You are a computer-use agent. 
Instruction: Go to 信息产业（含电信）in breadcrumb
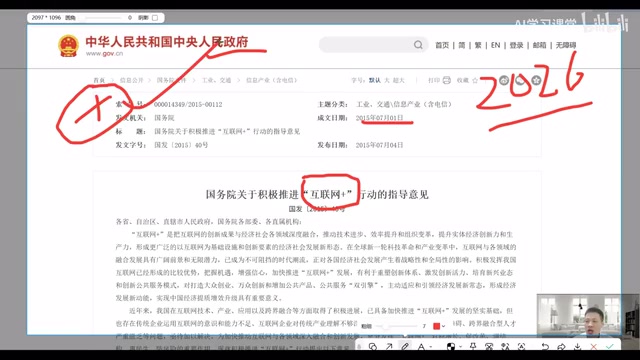click(x=271, y=80)
